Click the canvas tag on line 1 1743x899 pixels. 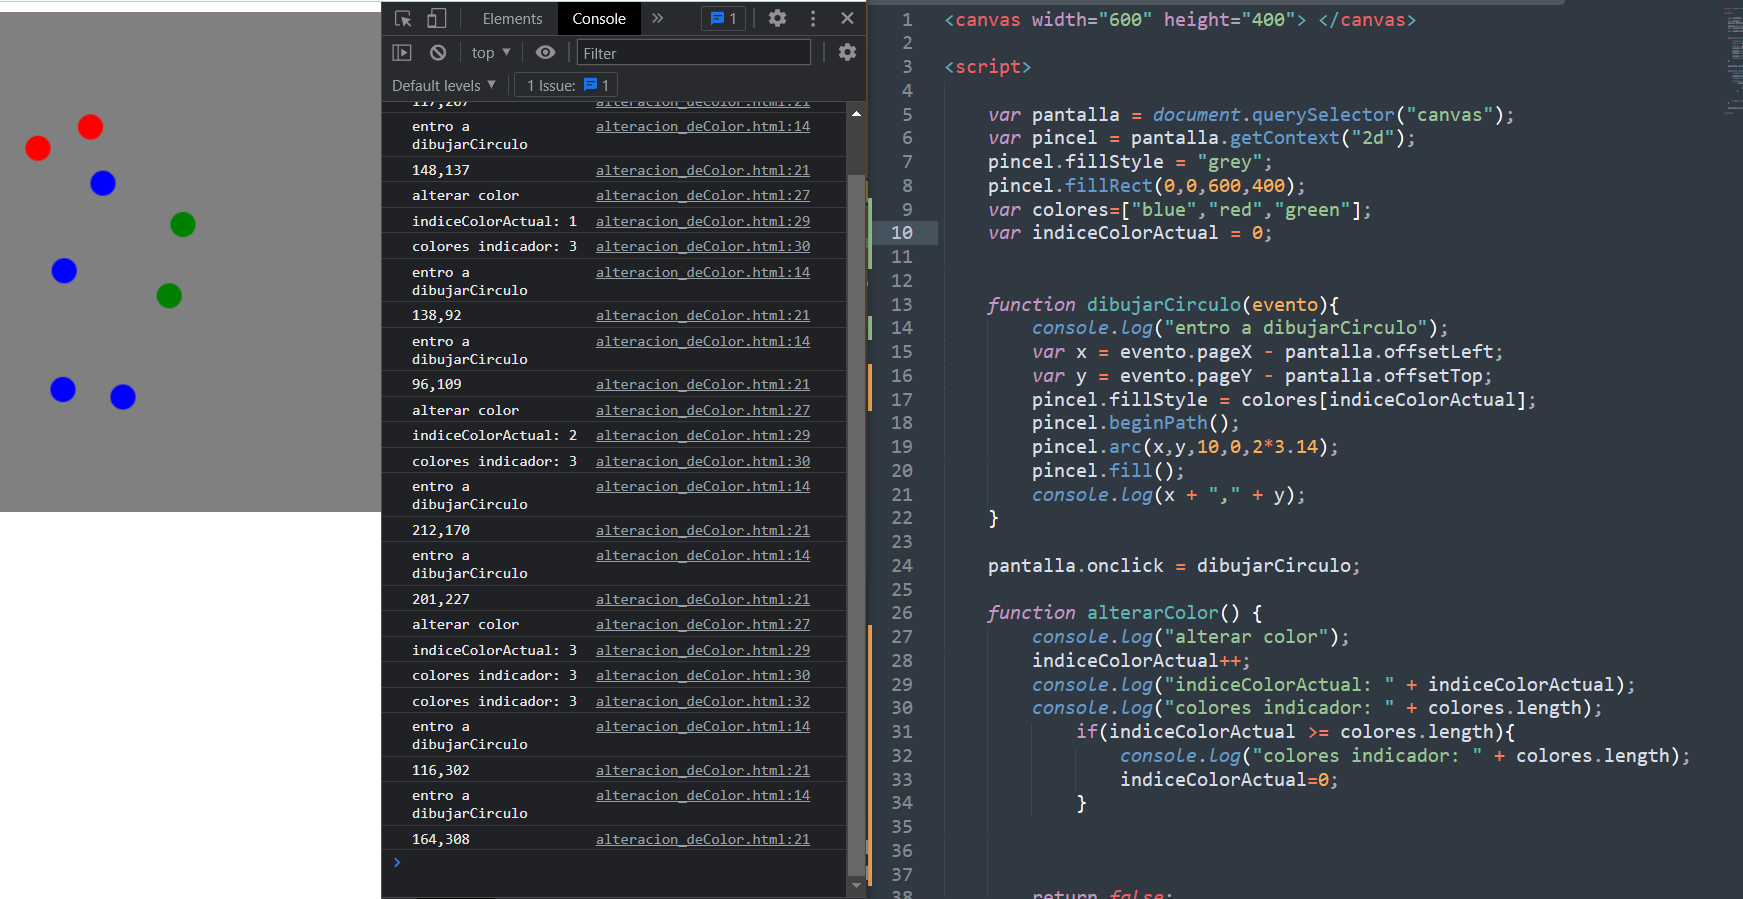[x=1180, y=20]
